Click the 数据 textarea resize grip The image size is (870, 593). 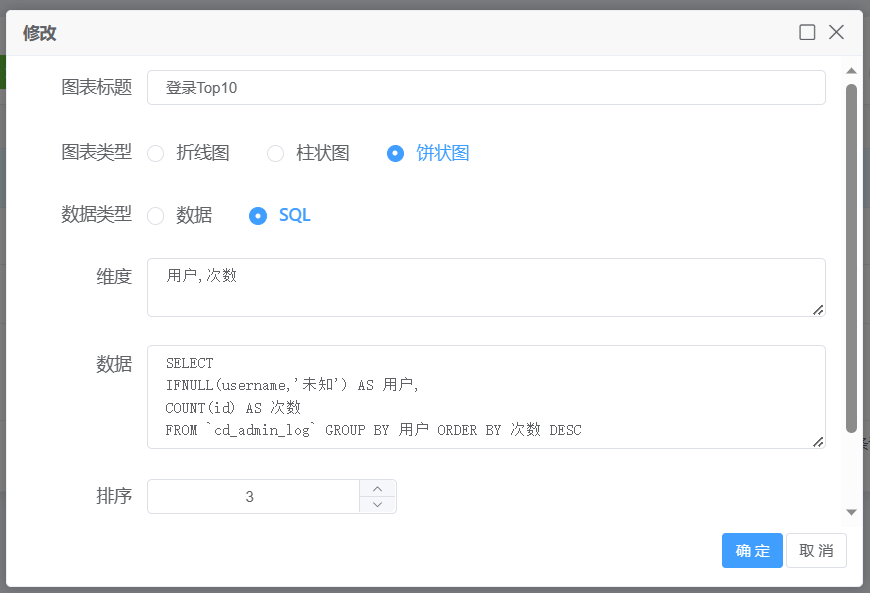(x=818, y=441)
